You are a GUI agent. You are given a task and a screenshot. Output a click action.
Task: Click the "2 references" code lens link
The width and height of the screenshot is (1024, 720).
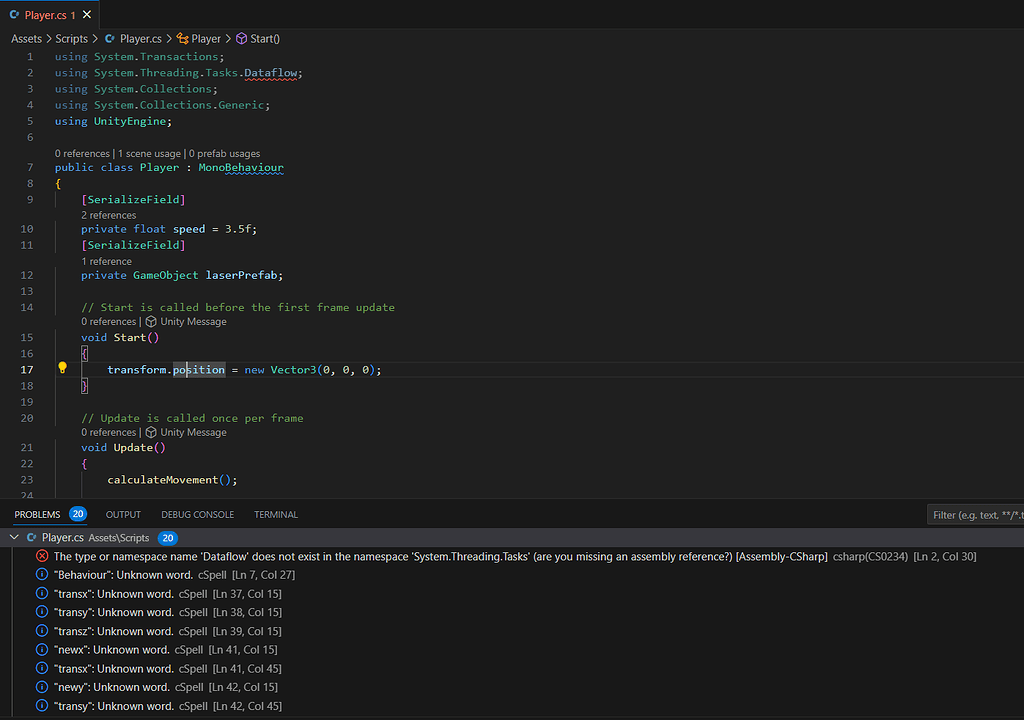(109, 215)
